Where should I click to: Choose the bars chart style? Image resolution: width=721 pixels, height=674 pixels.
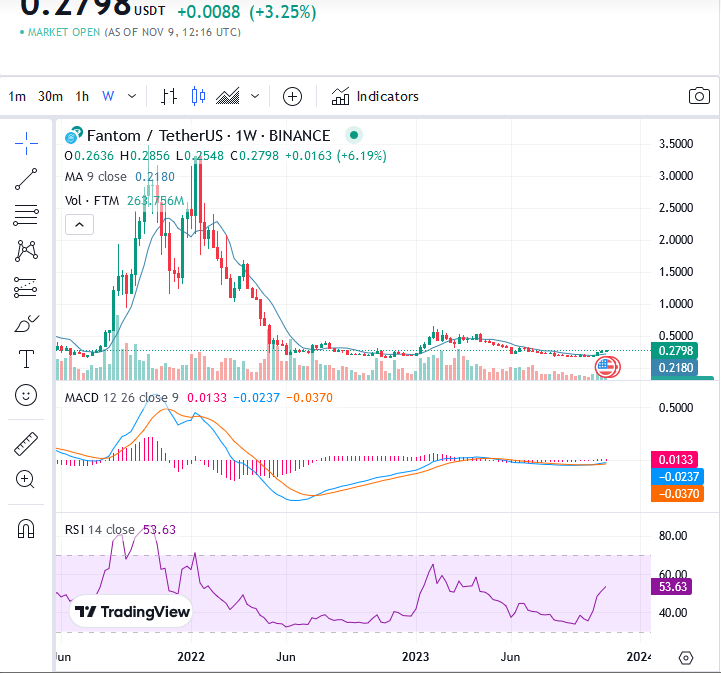coord(169,97)
